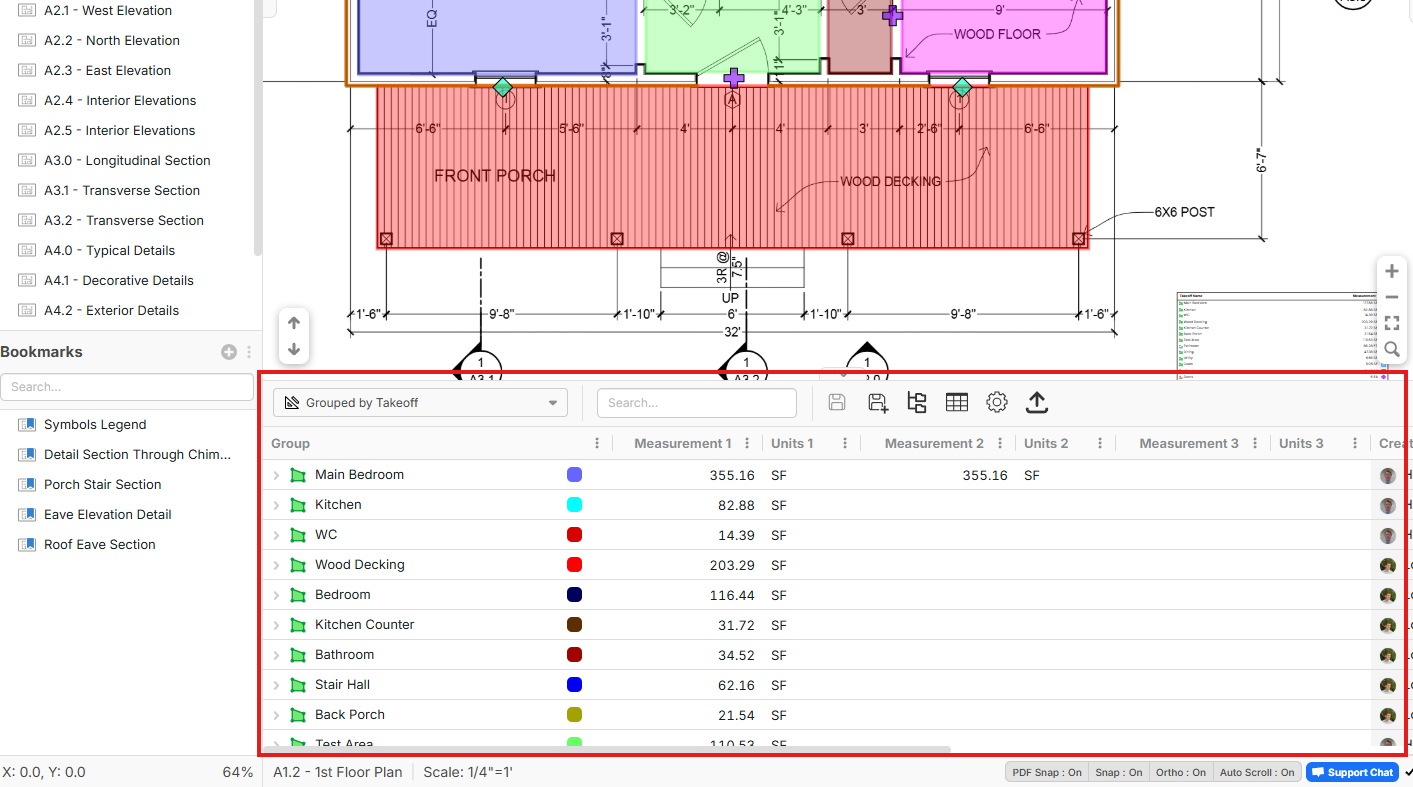Screen dimensions: 1413x787
Task: Open Support Chat
Action: [x=1352, y=772]
